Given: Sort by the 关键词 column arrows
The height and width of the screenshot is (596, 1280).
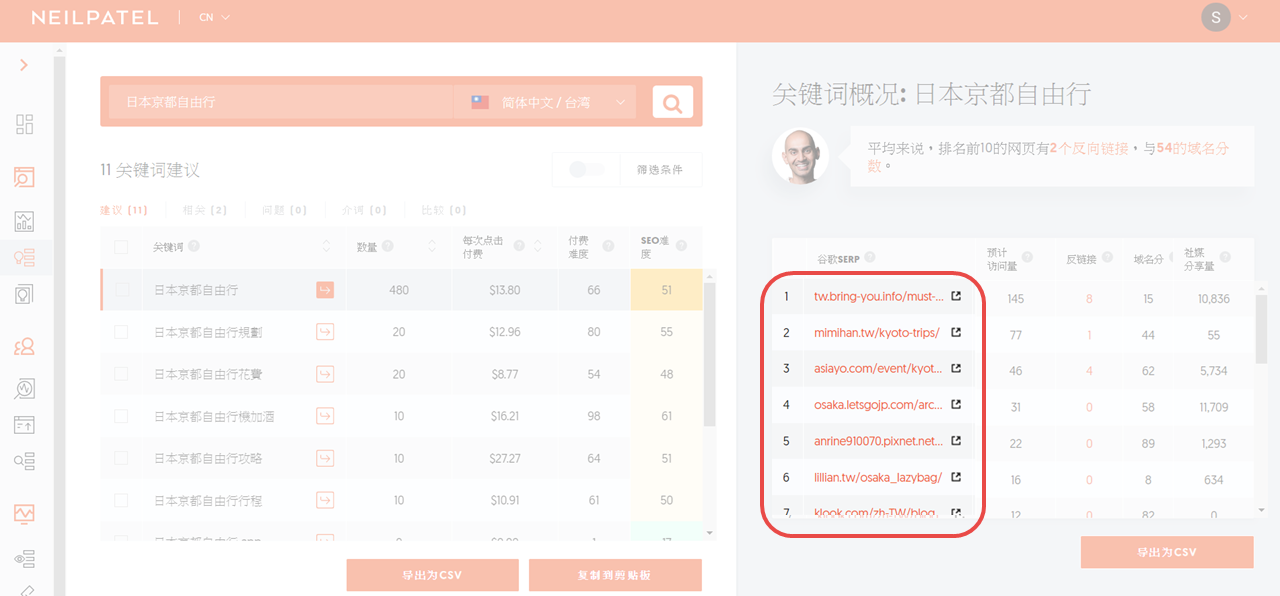Looking at the screenshot, I should click(326, 247).
